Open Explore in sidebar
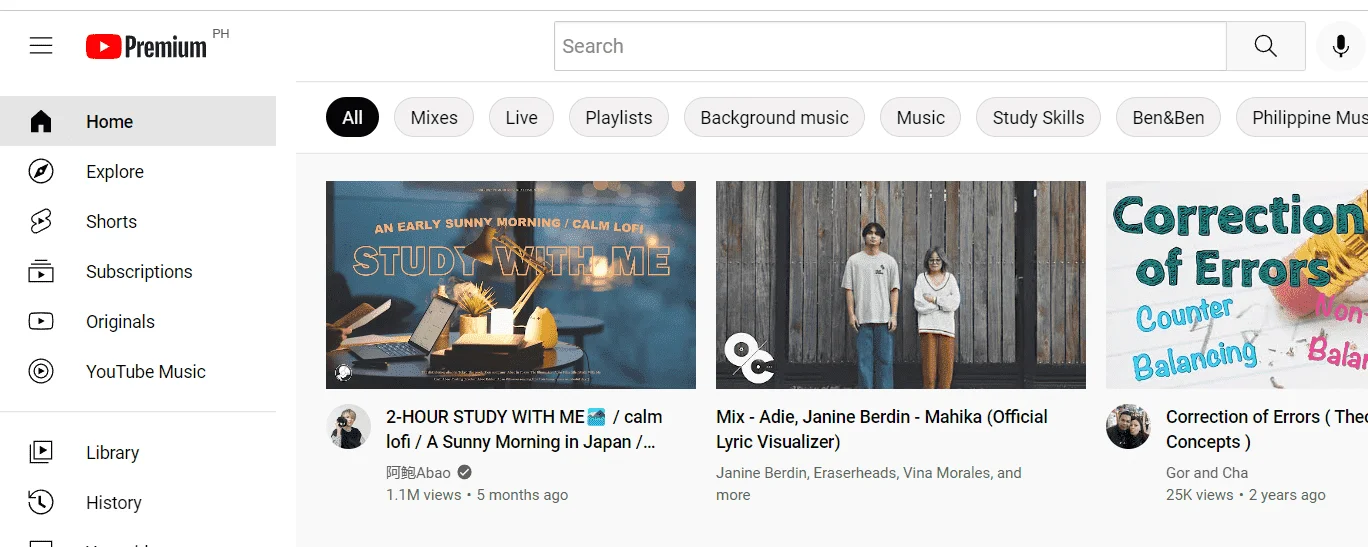Viewport: 1368px width, 547px height. (138, 172)
